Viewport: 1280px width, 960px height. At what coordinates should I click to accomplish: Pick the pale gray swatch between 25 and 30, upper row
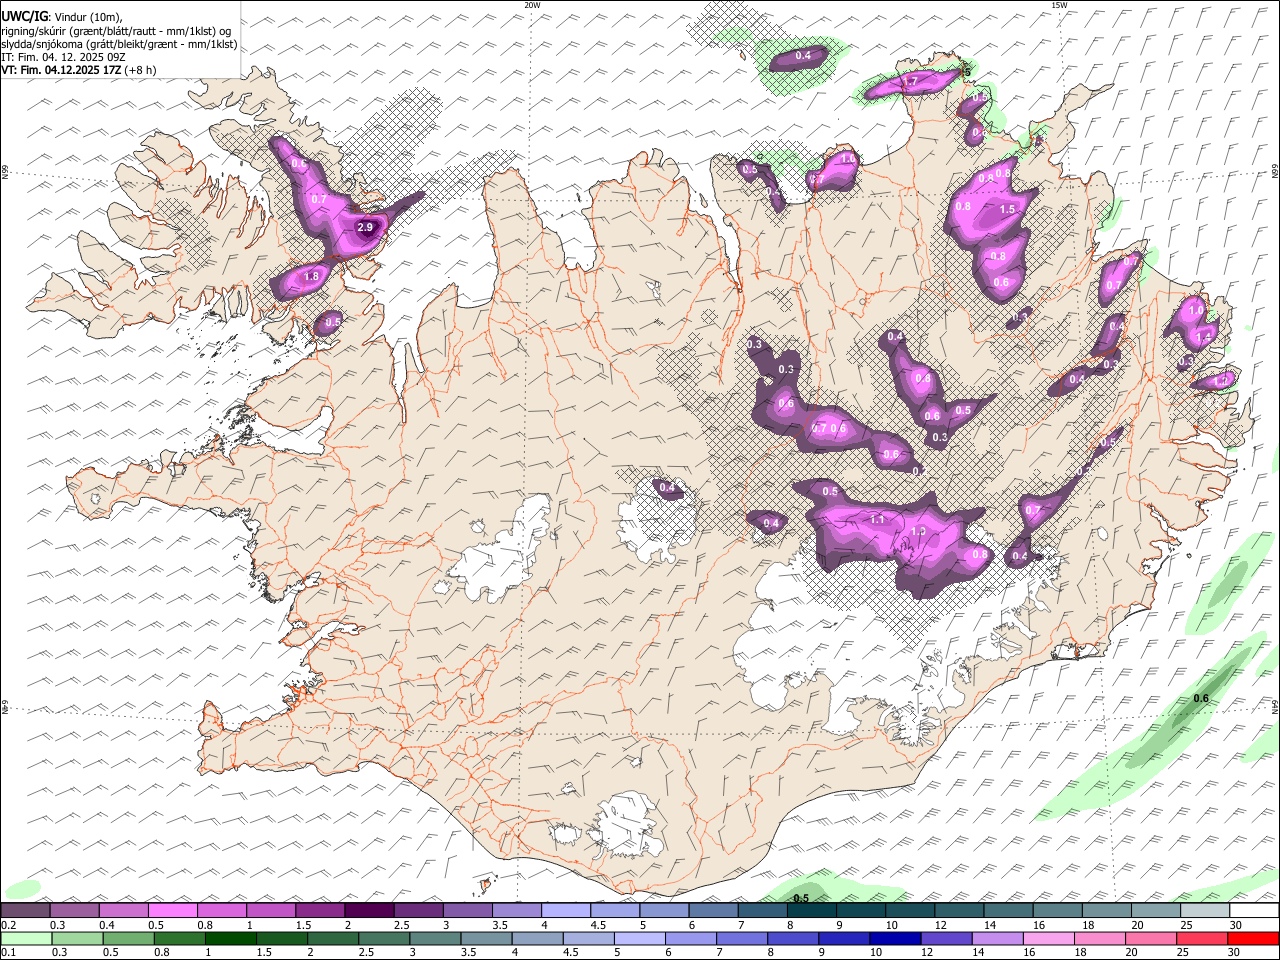[1205, 911]
